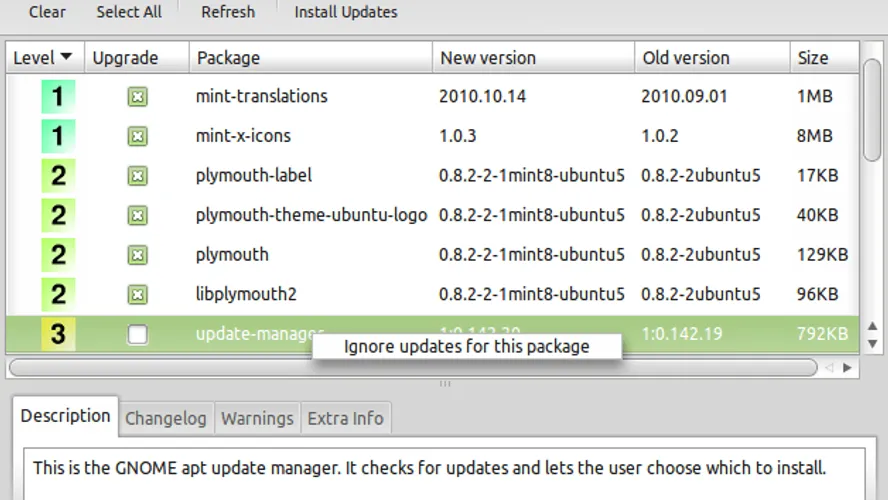Image resolution: width=888 pixels, height=500 pixels.
Task: Choose Ignore updates for this package
Action: [x=467, y=347]
